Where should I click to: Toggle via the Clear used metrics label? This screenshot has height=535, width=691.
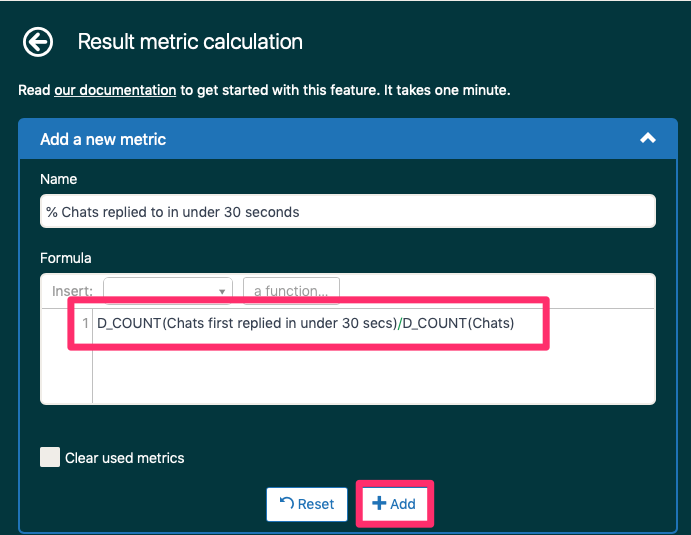tap(125, 458)
